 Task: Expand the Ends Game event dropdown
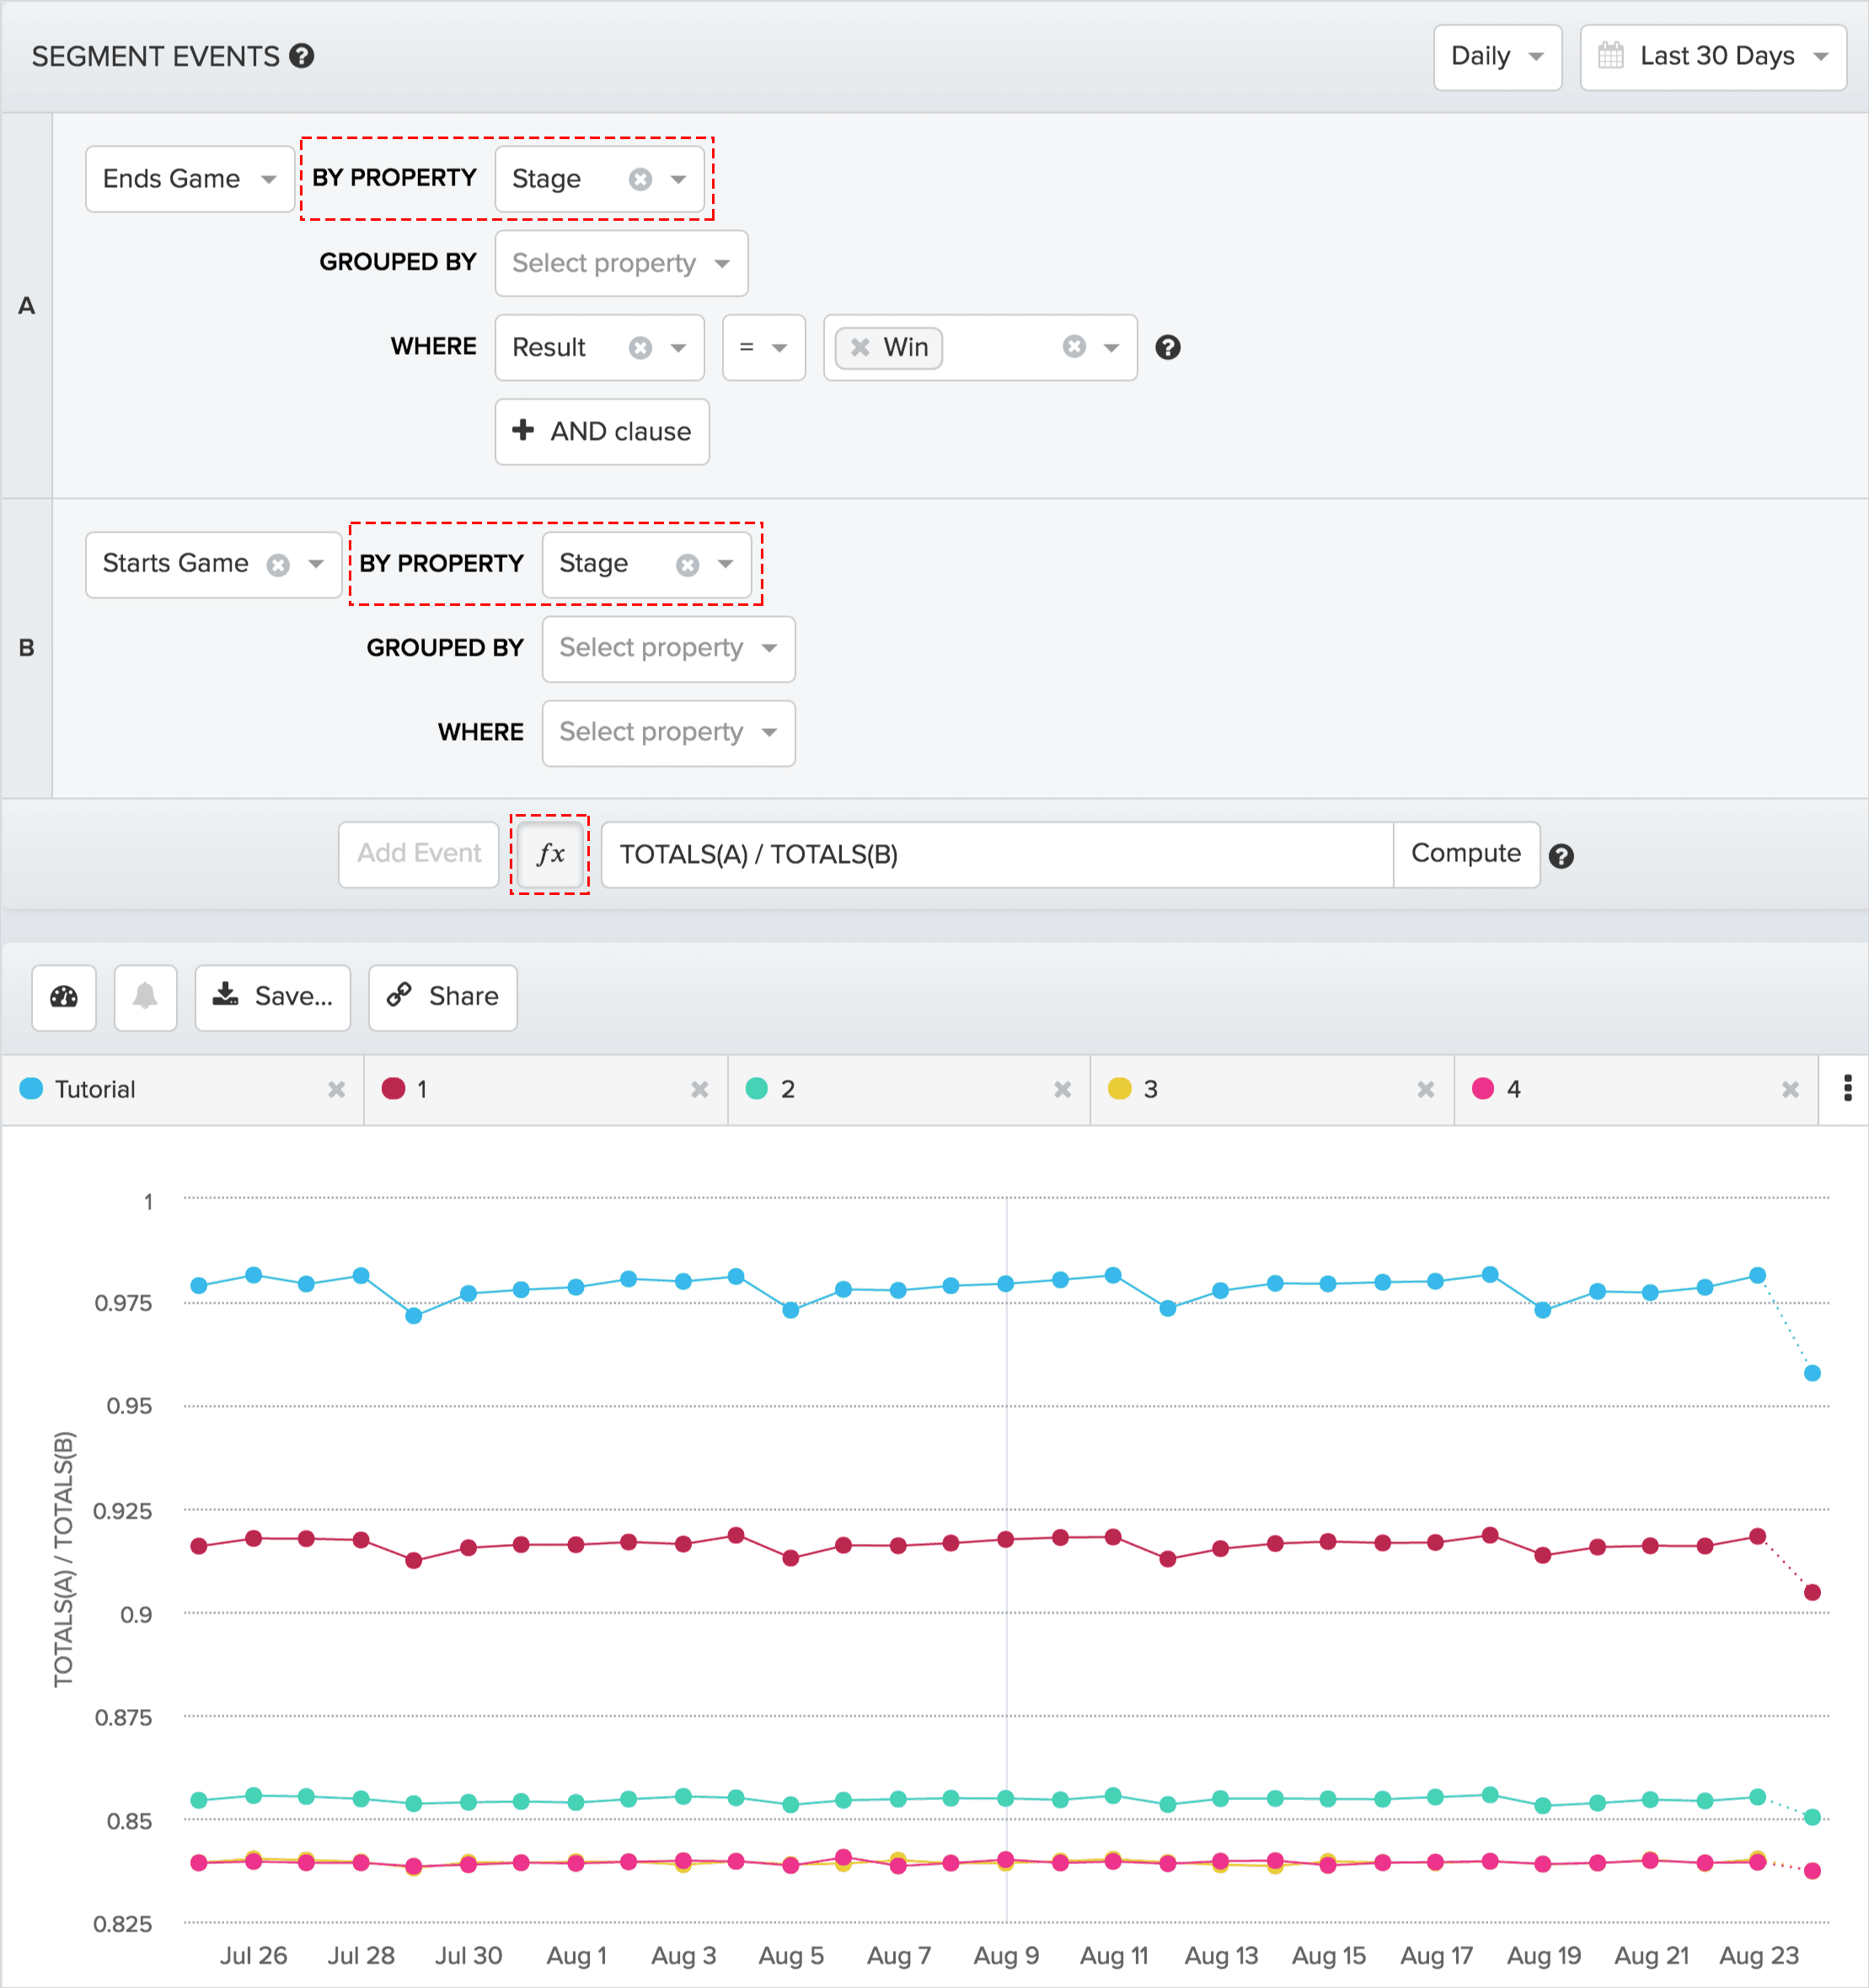coord(189,179)
